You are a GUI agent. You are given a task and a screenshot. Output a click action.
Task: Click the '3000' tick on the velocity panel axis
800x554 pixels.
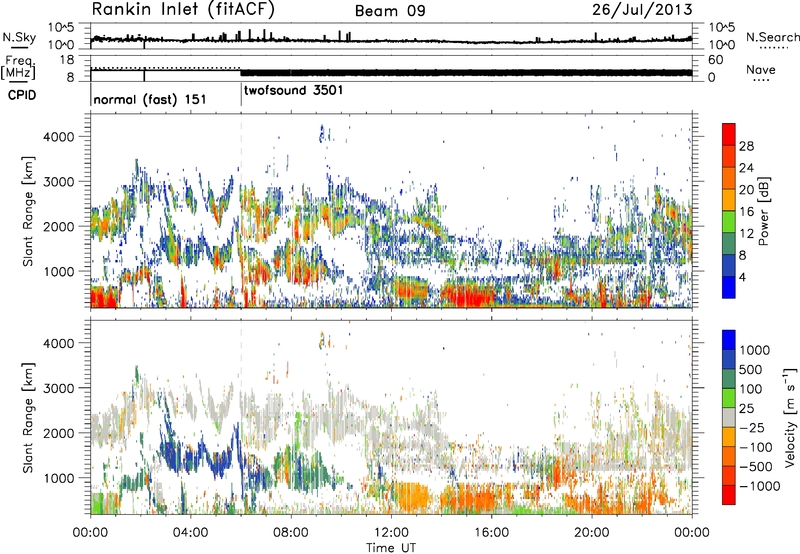(59, 388)
